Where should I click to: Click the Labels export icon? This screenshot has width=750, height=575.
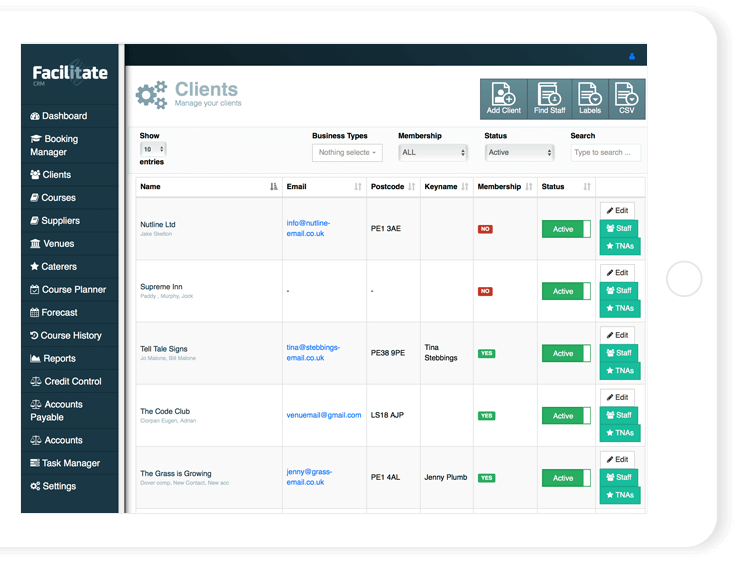[590, 99]
